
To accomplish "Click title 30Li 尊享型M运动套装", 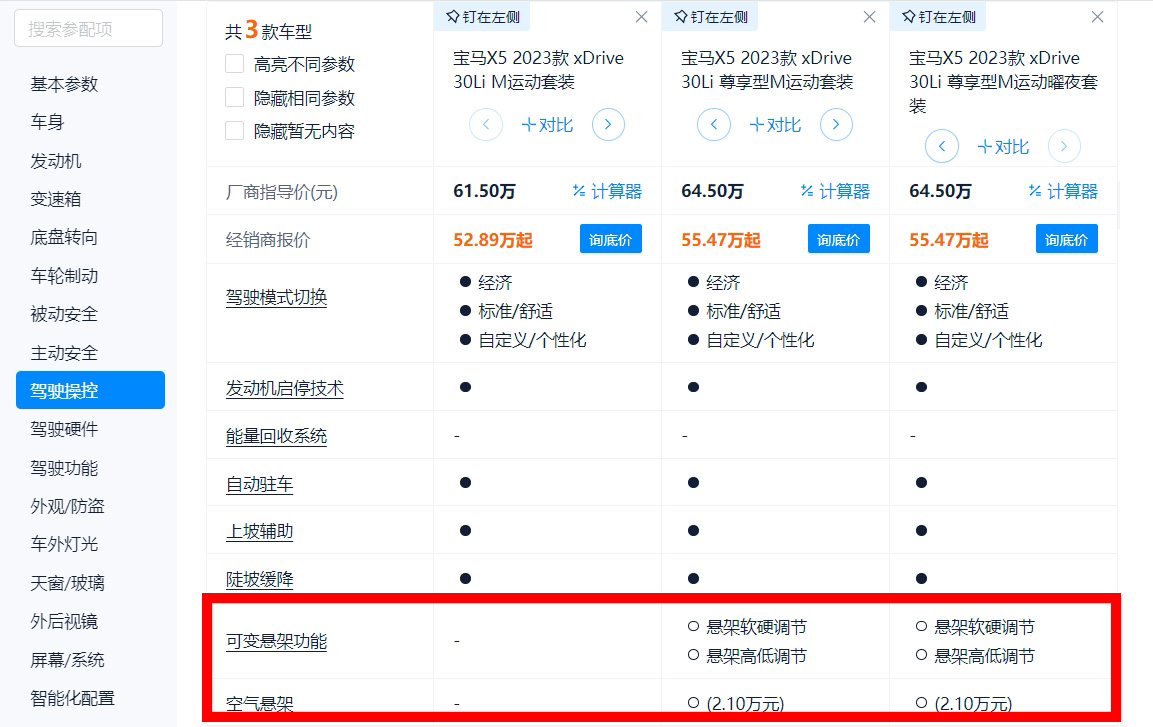I will point(767,70).
